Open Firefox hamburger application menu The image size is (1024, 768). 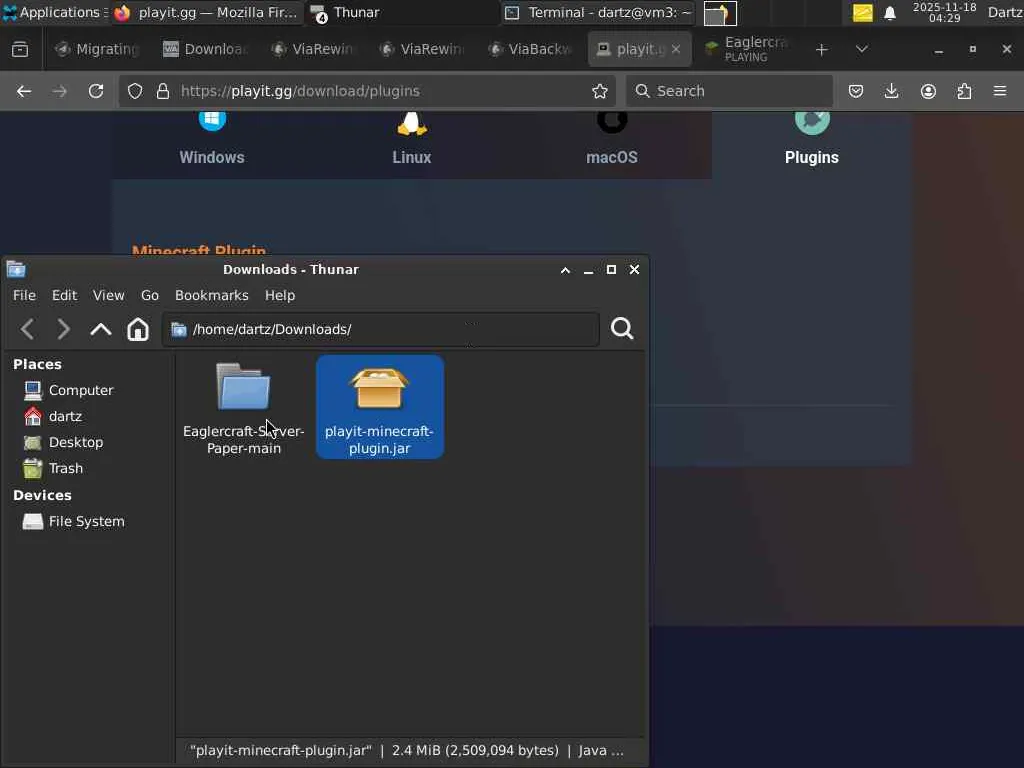coord(1000,91)
